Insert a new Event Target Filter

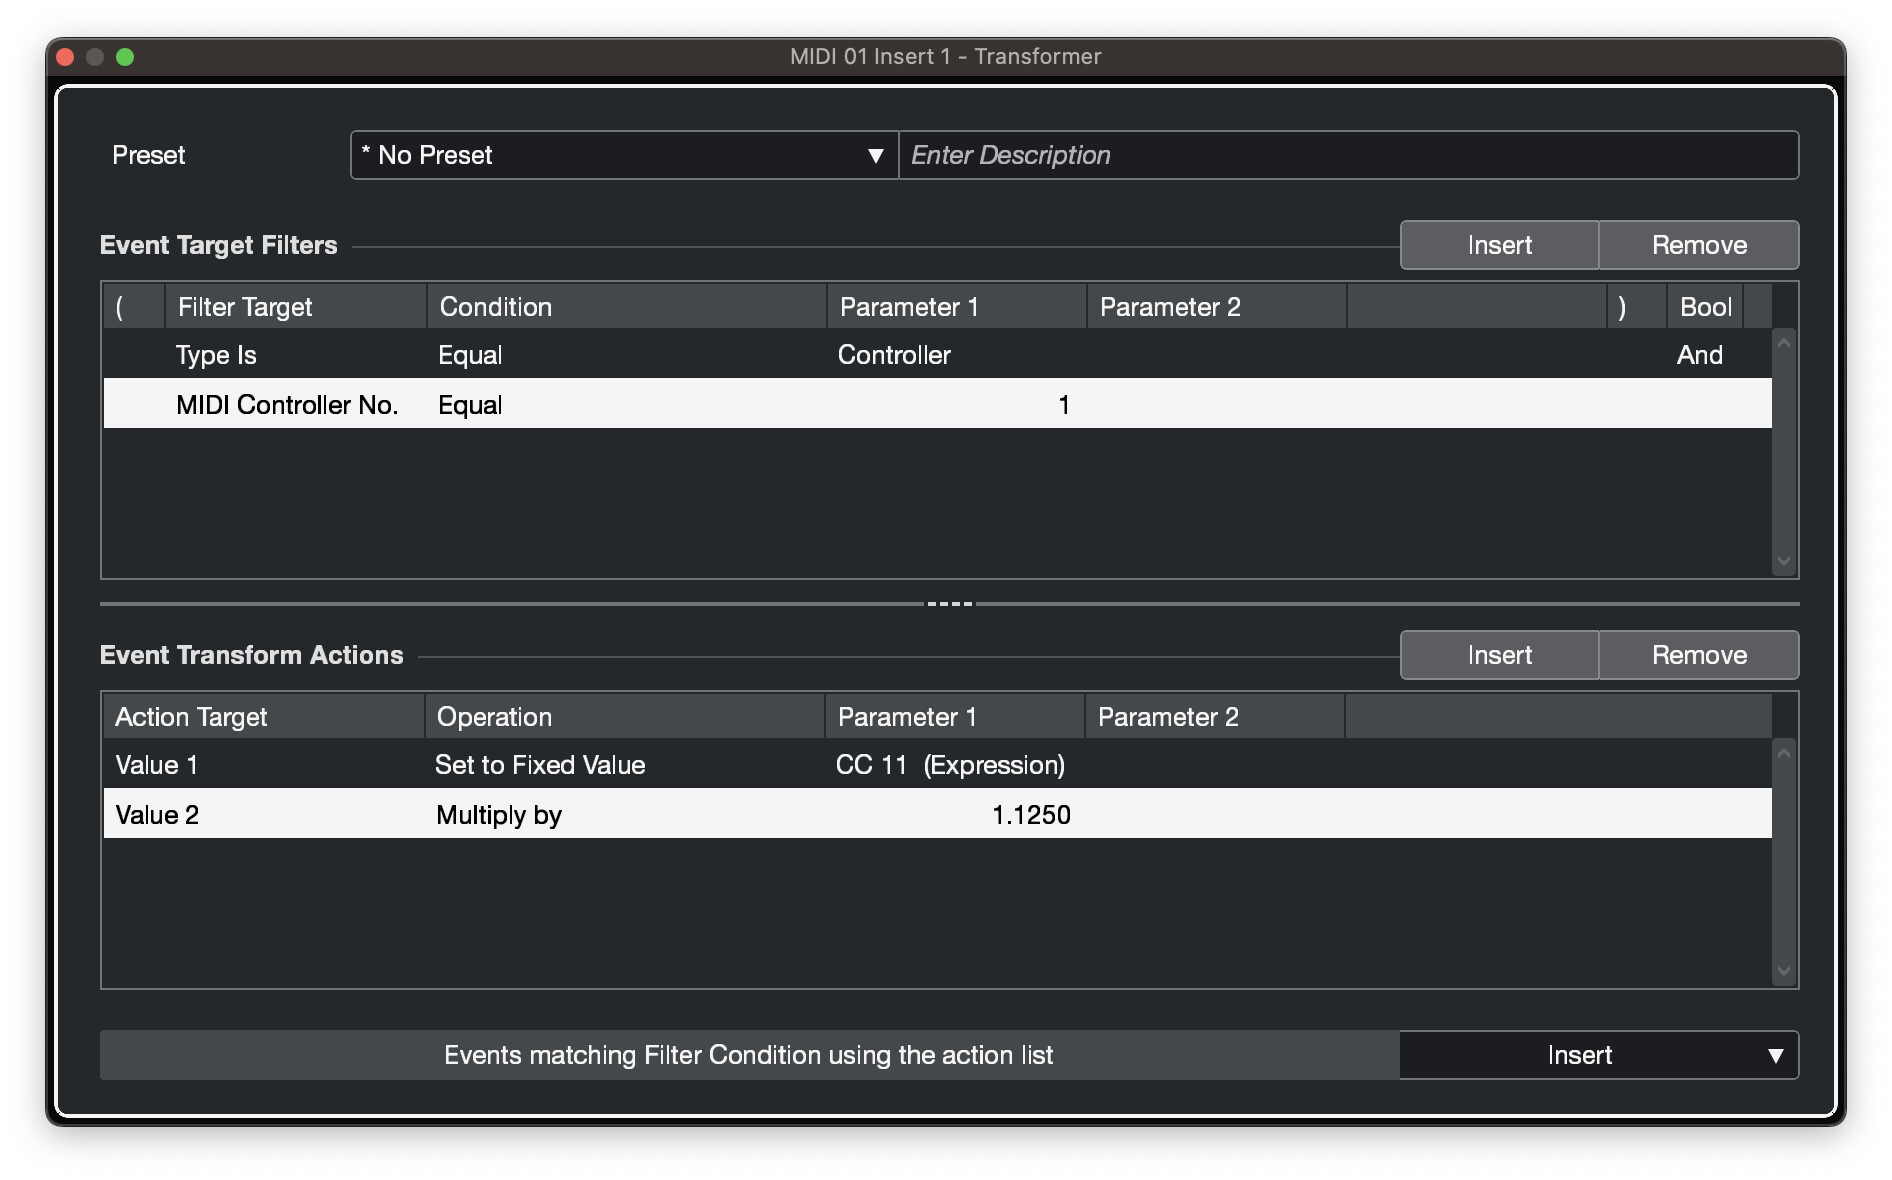(x=1499, y=246)
